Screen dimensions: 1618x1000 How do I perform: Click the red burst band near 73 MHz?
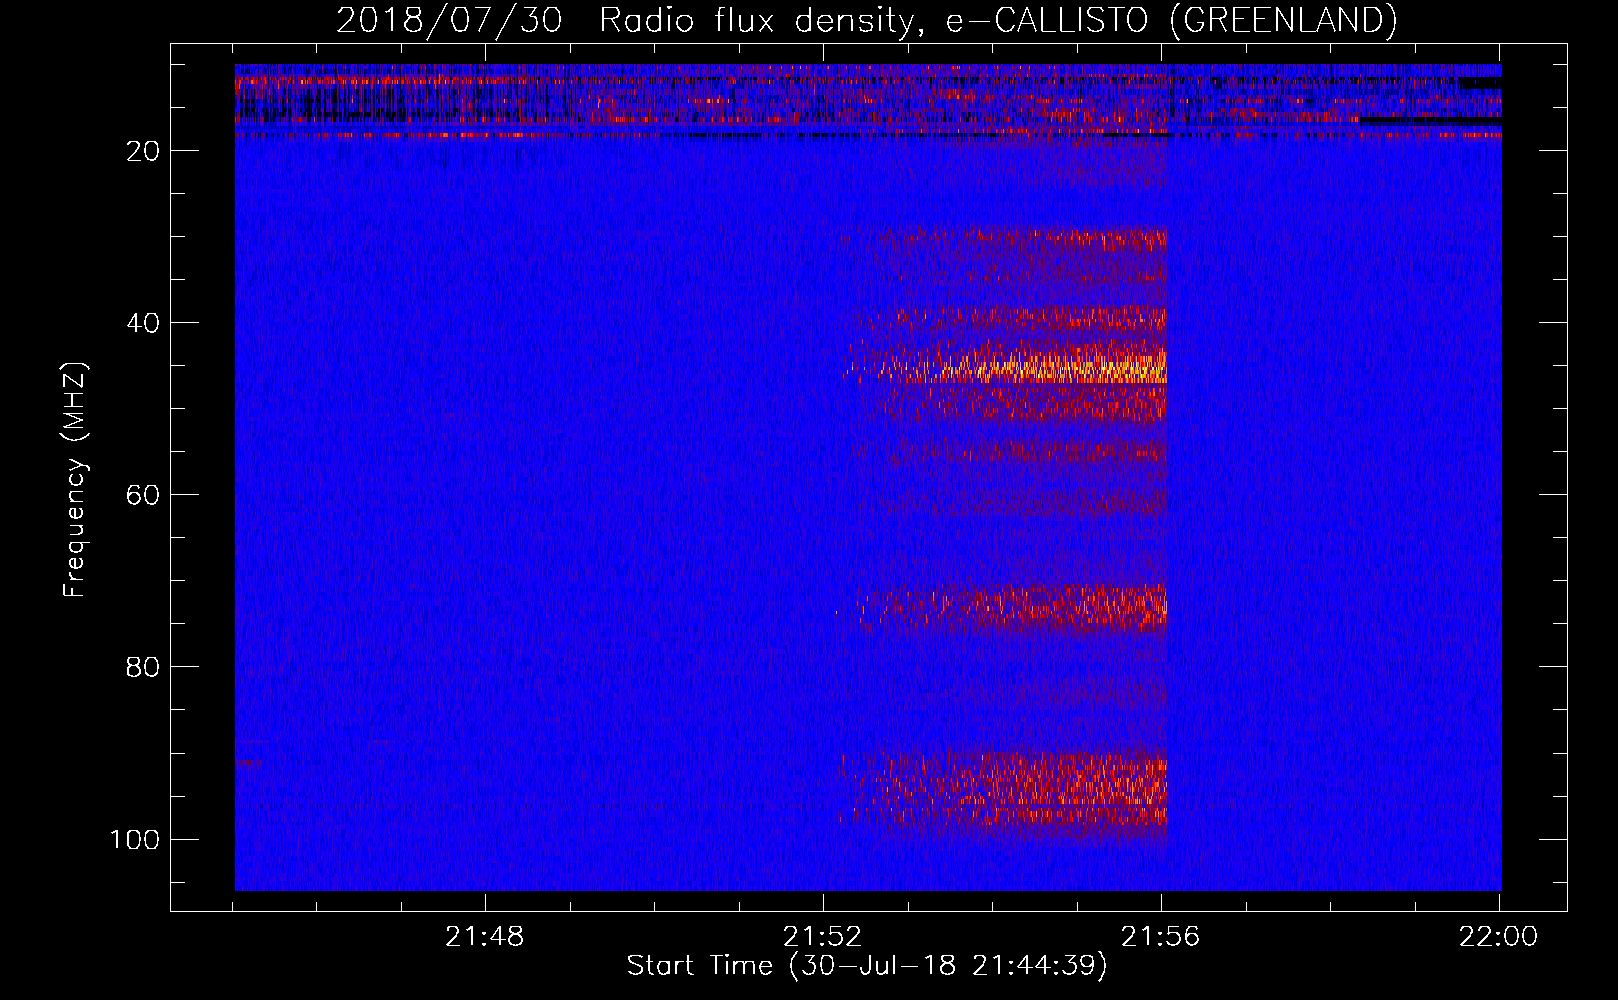[1003, 606]
